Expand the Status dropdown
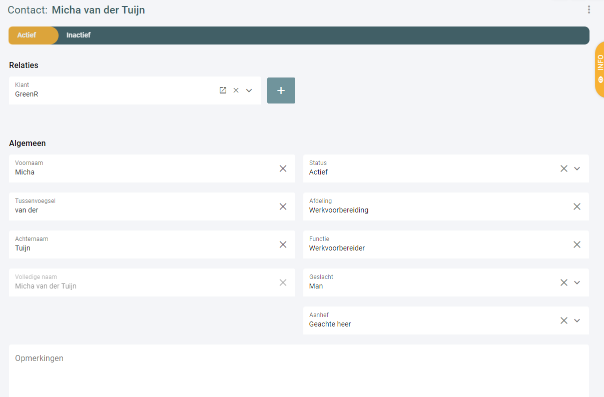The height and width of the screenshot is (397, 604). [577, 168]
